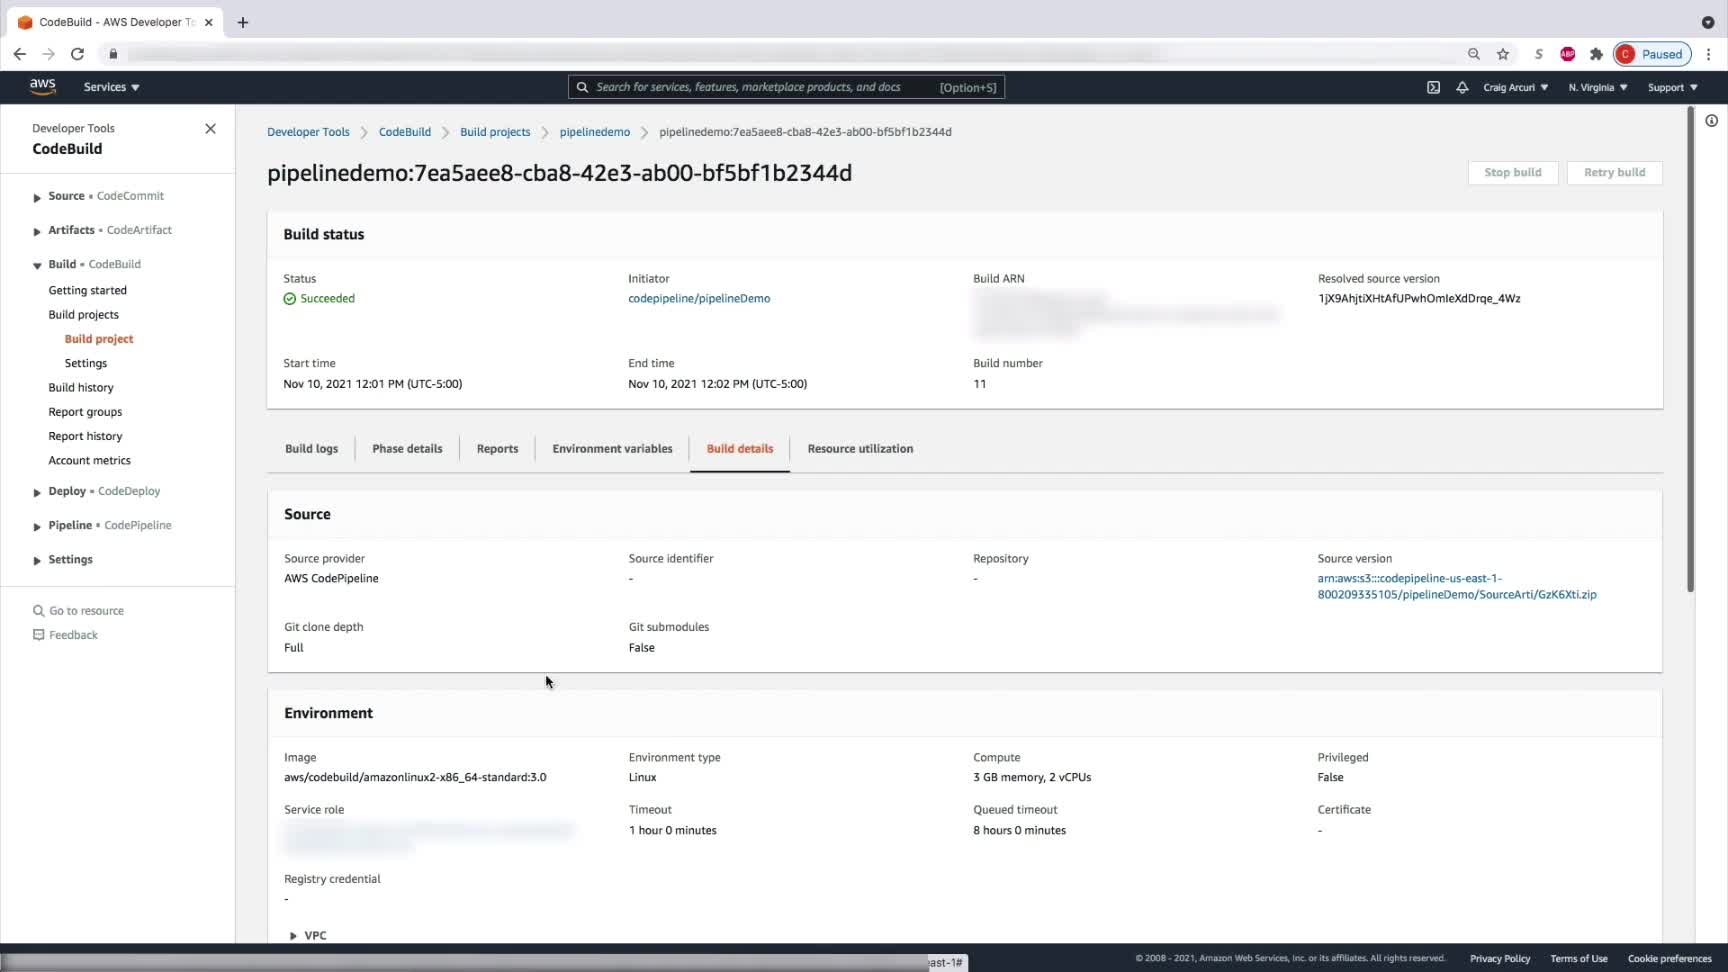Viewport: 1728px width, 972px height.
Task: Focus the AWS services search field
Action: point(786,87)
